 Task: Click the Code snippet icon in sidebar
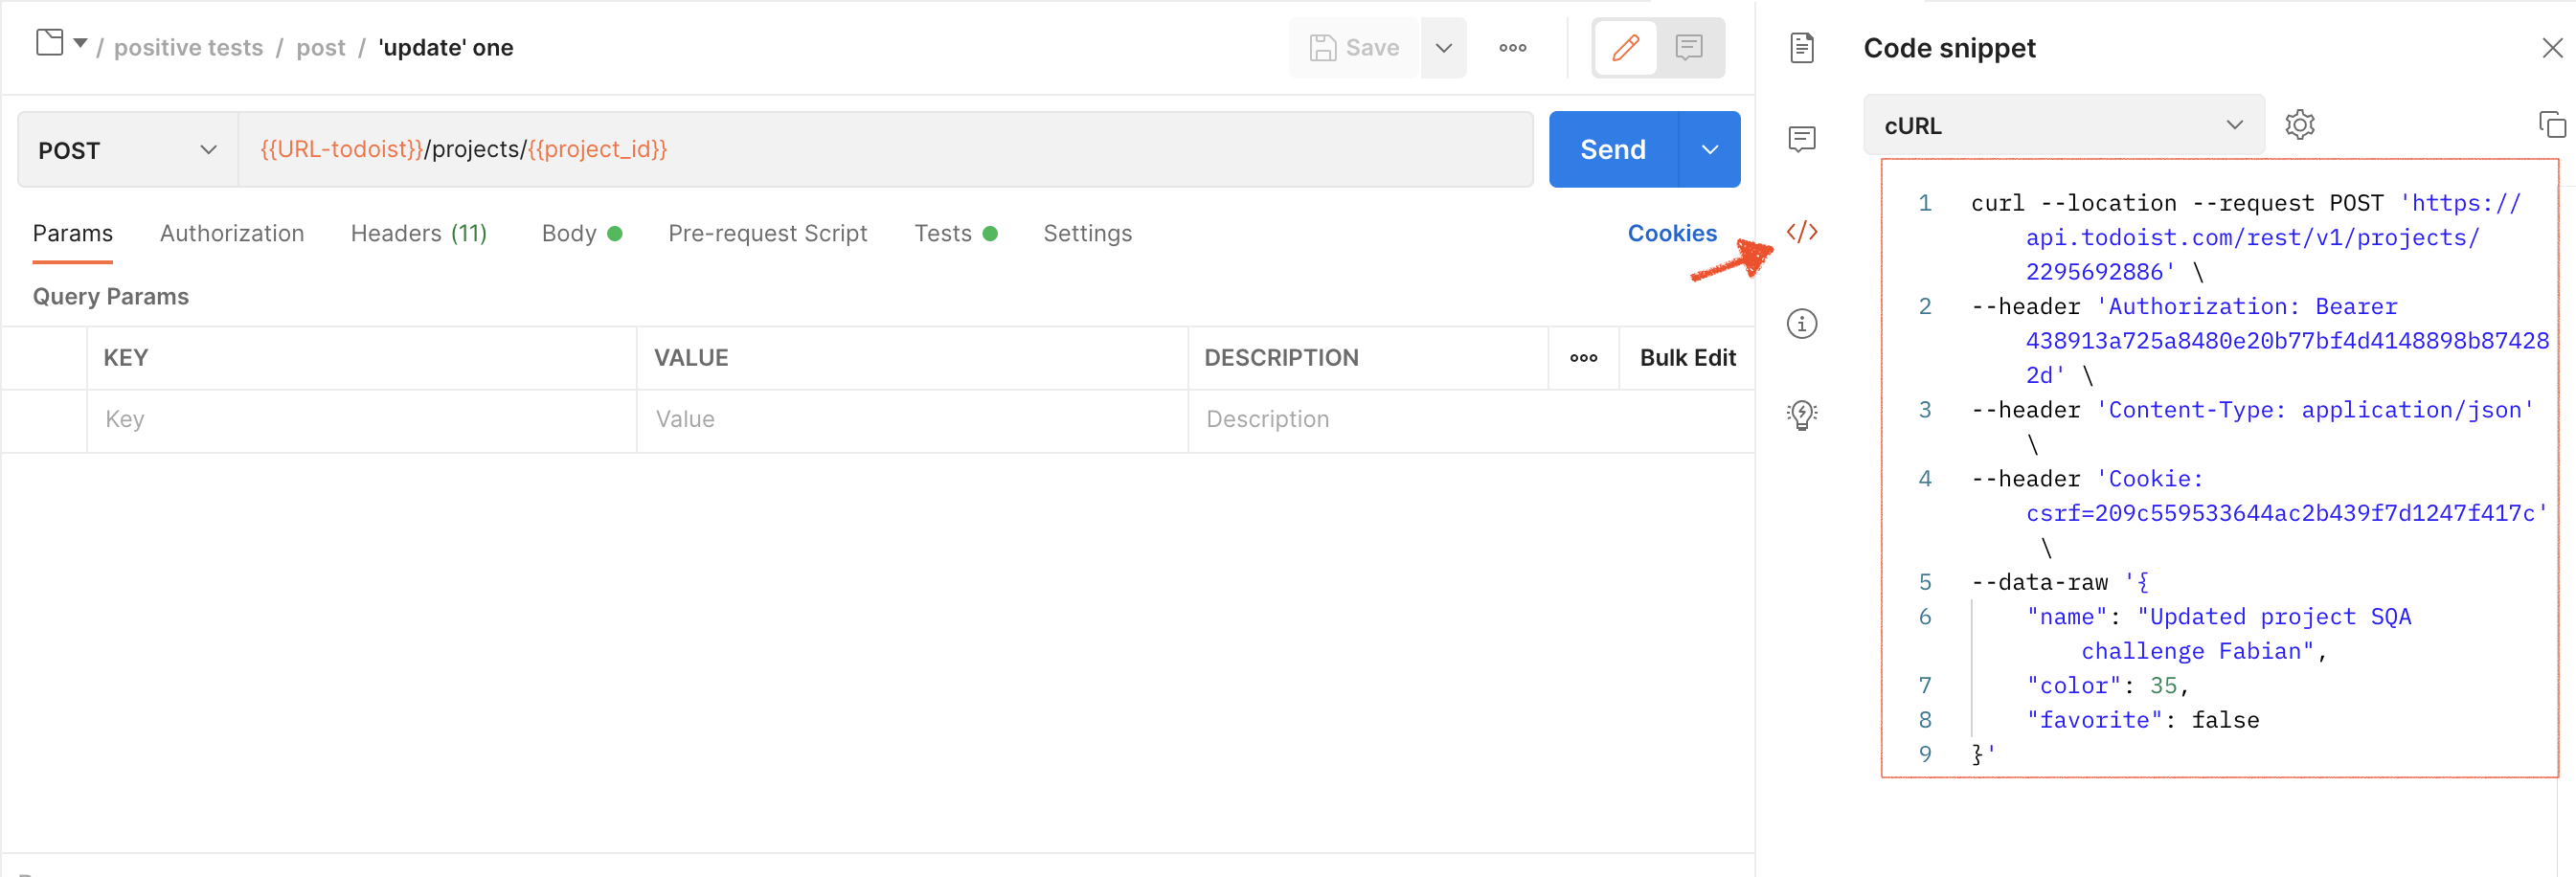[x=1801, y=232]
